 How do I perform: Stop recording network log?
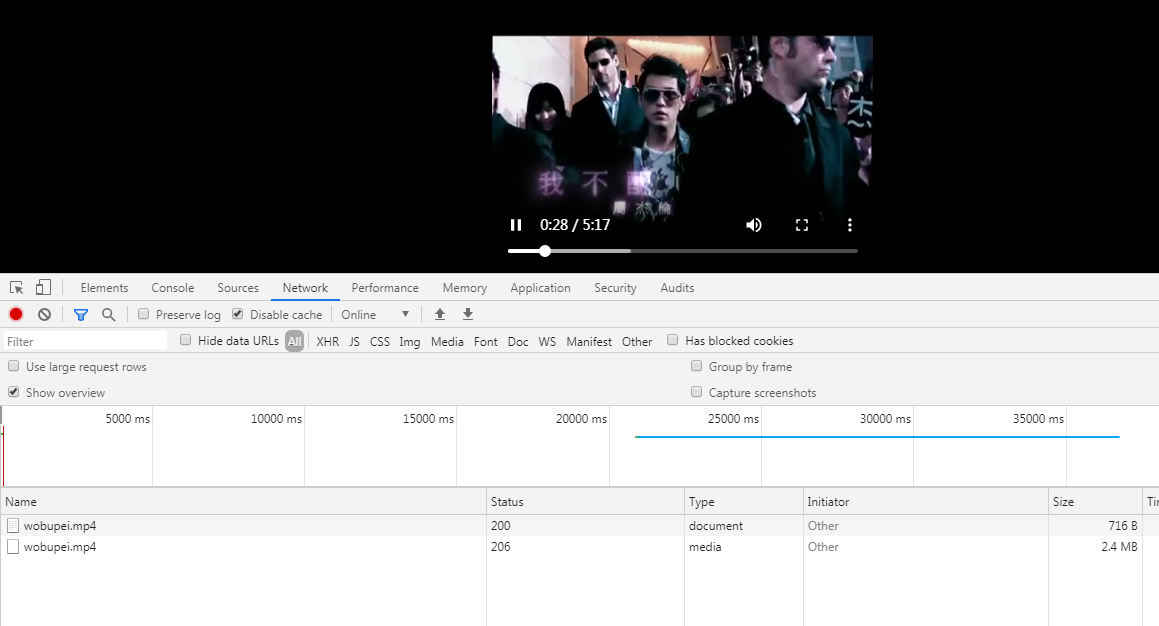(16, 314)
